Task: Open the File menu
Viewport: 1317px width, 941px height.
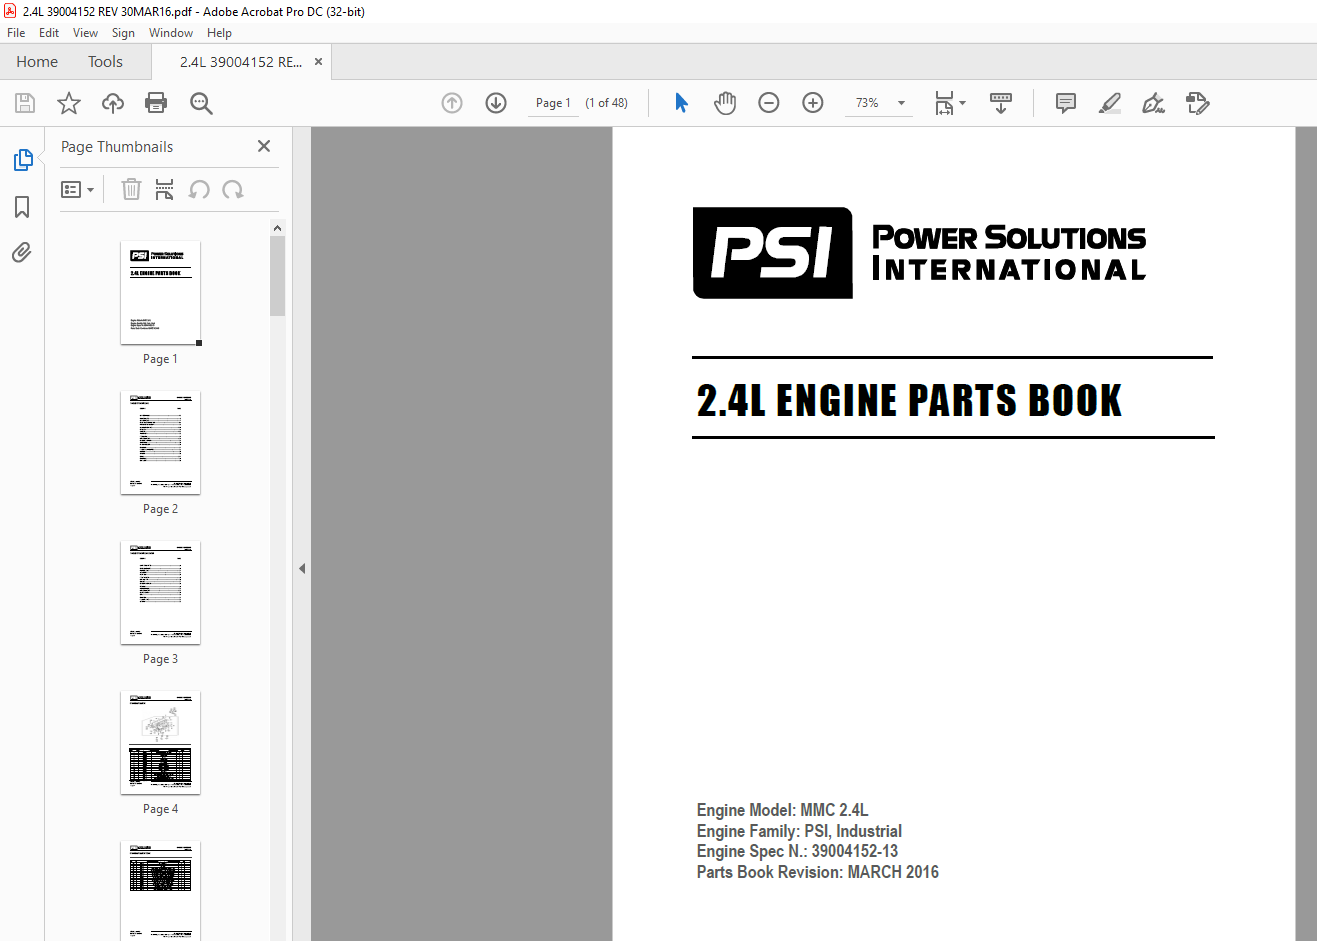Action: click(x=16, y=33)
